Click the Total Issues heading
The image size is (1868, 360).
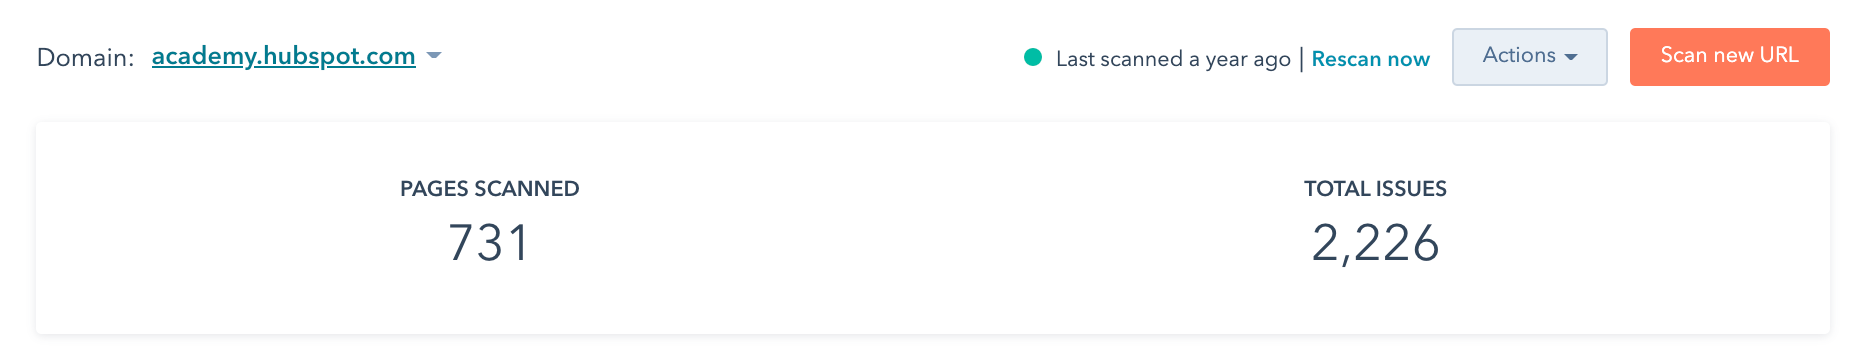coord(1375,188)
